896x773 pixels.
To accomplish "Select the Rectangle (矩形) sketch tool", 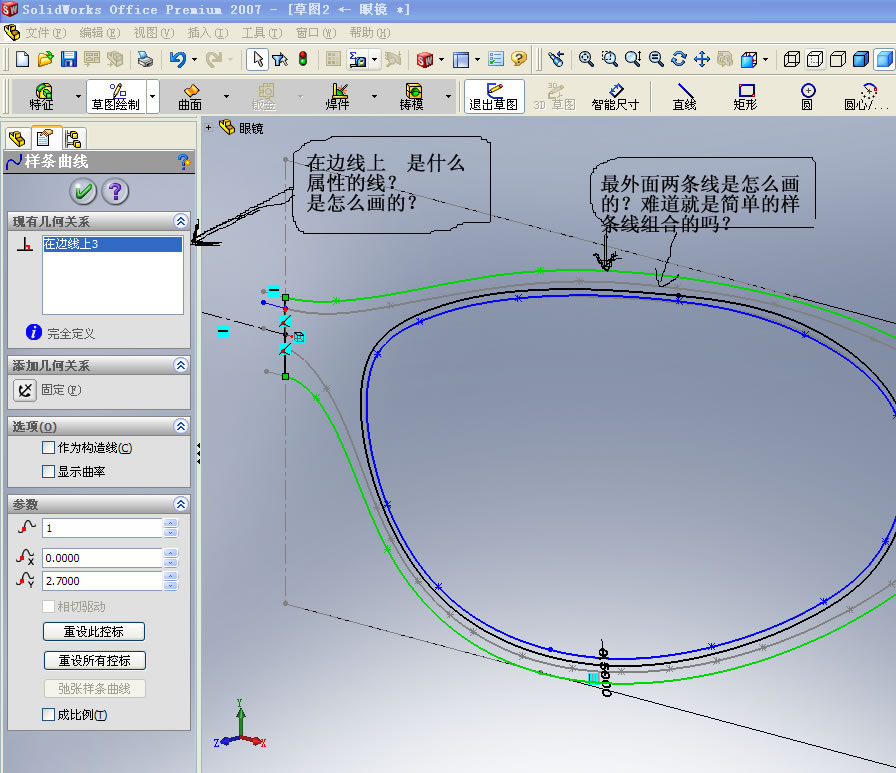I will click(x=745, y=96).
